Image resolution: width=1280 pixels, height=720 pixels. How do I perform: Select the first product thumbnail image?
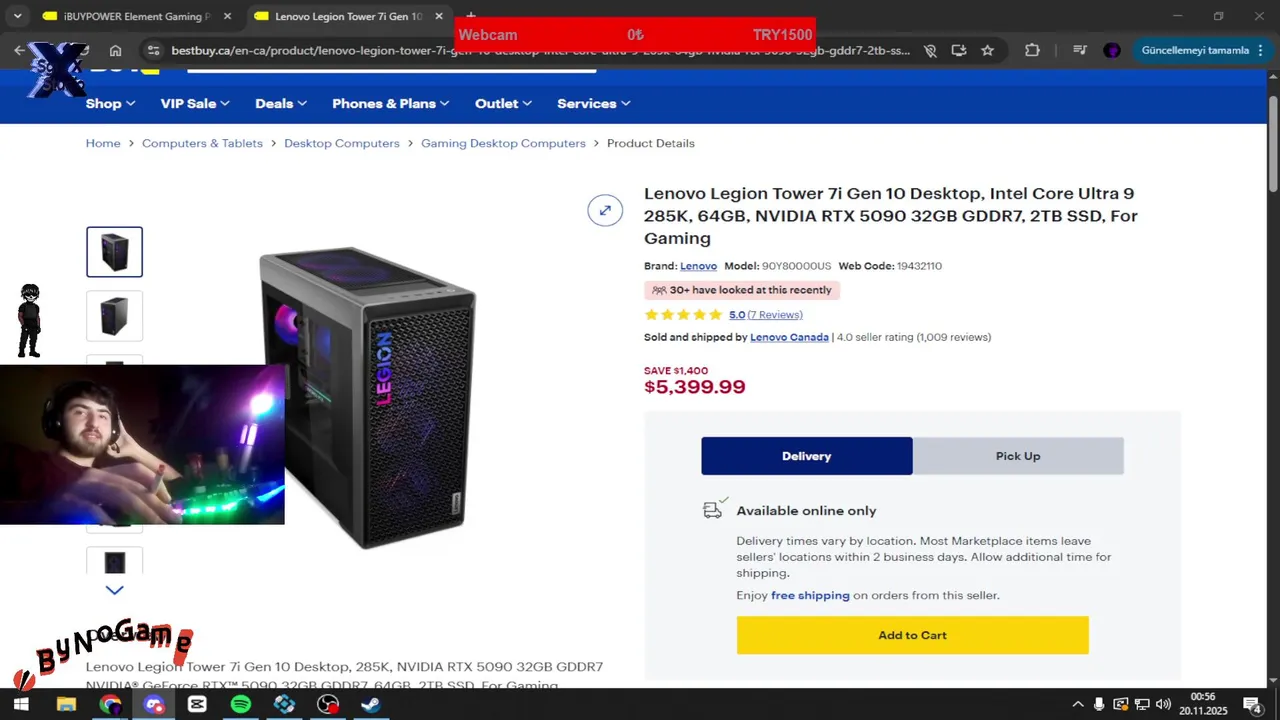[x=115, y=252]
